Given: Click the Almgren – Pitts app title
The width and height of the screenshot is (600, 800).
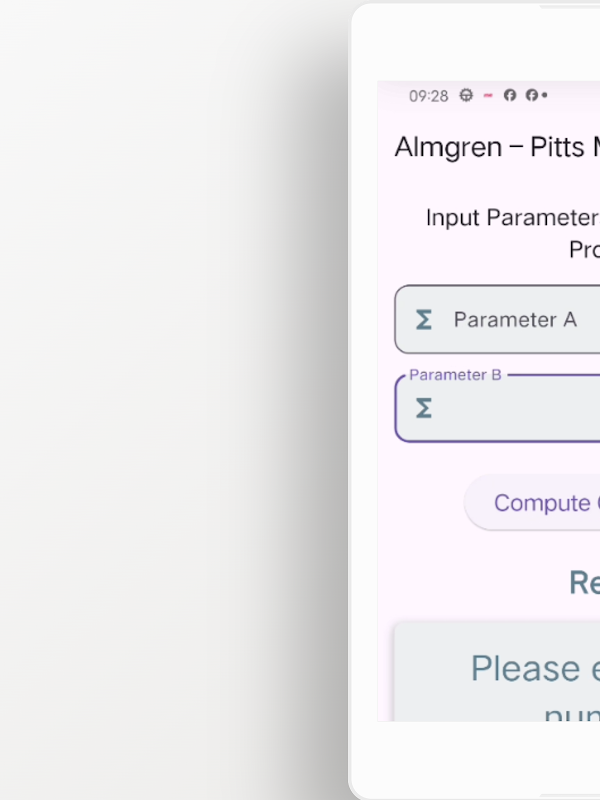Looking at the screenshot, I should pos(497,147).
